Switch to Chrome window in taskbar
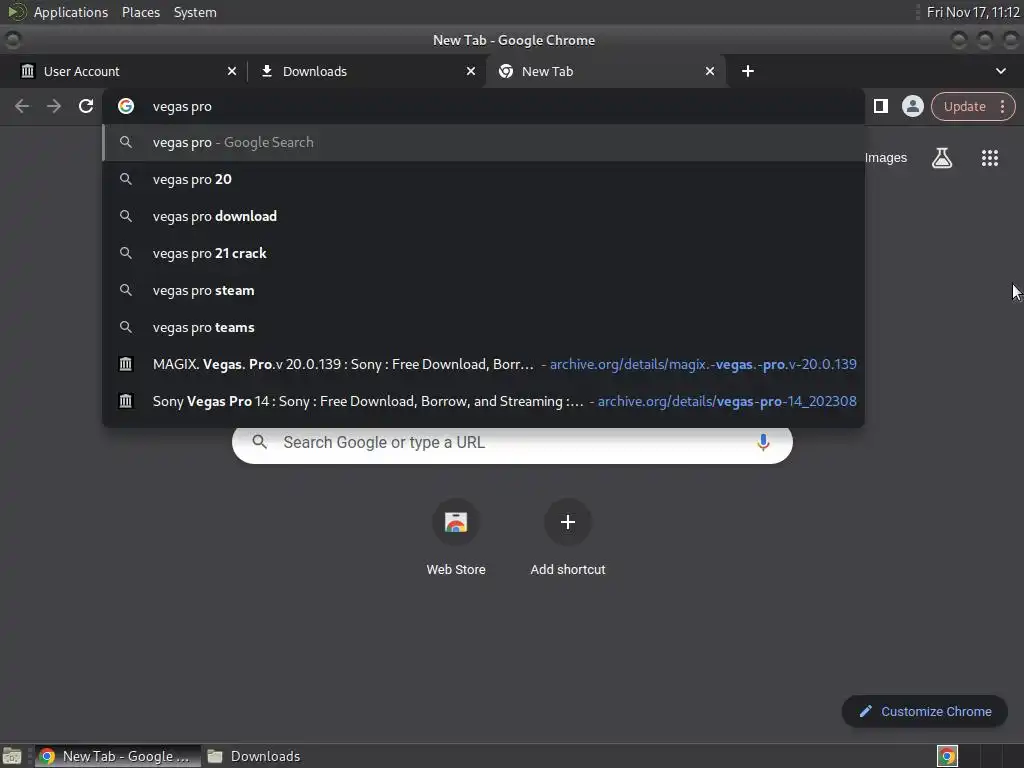The width and height of the screenshot is (1024, 768). [x=118, y=756]
